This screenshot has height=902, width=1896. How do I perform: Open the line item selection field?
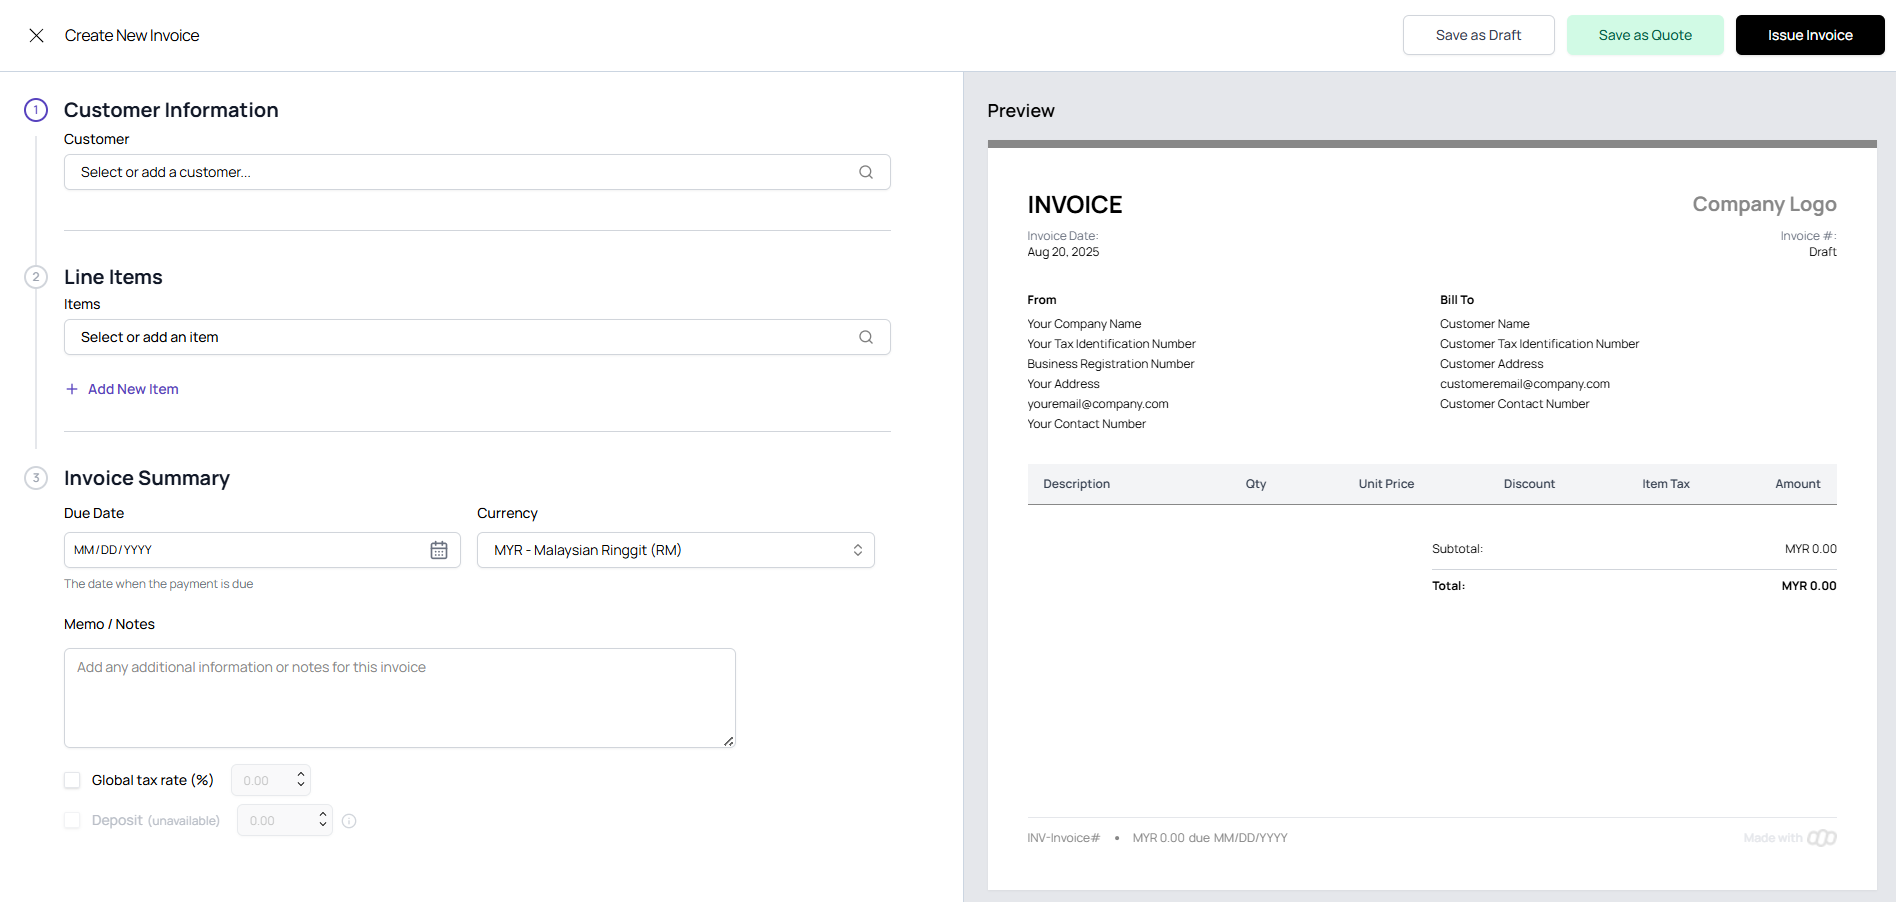[x=400, y=337]
